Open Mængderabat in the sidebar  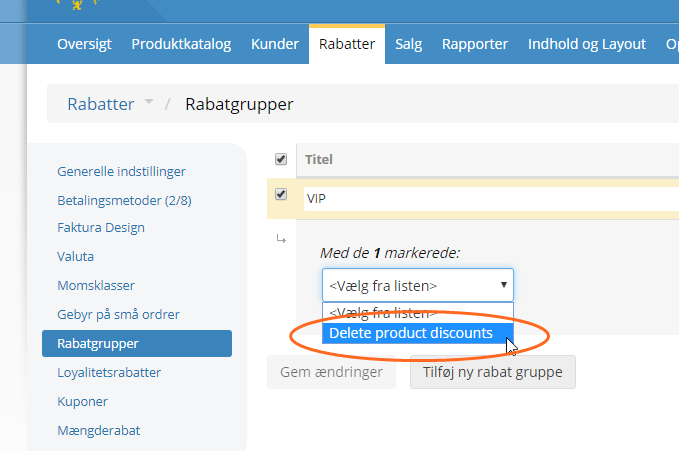pos(99,431)
